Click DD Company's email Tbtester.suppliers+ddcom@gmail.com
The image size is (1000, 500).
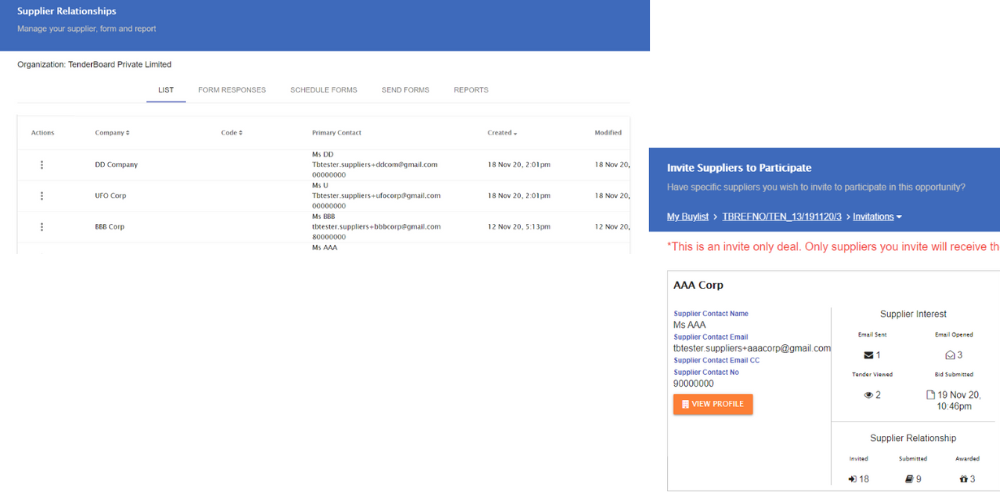click(x=375, y=165)
